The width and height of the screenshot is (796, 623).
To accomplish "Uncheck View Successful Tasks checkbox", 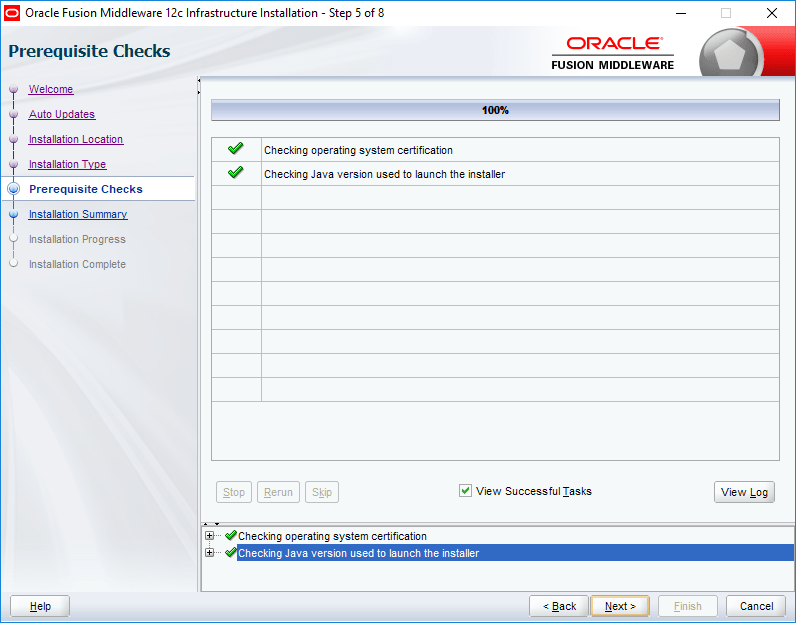I will tap(465, 490).
